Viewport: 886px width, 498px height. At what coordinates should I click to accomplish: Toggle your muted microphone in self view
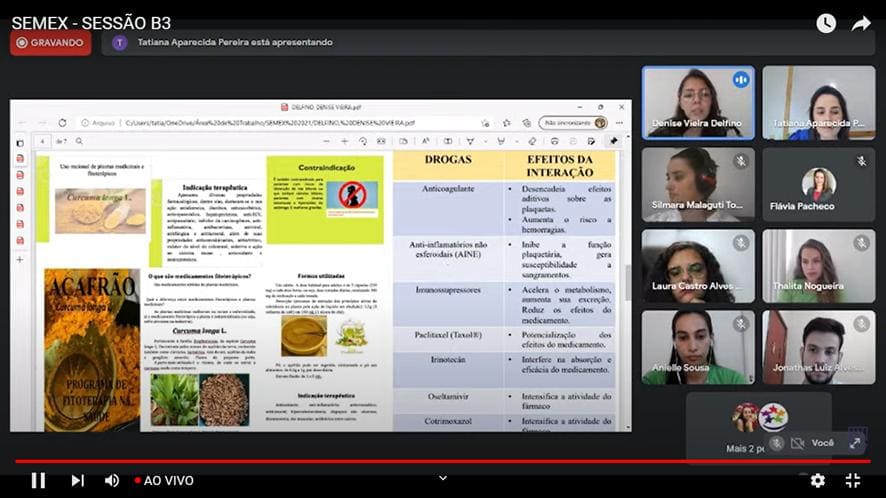pyautogui.click(x=777, y=443)
